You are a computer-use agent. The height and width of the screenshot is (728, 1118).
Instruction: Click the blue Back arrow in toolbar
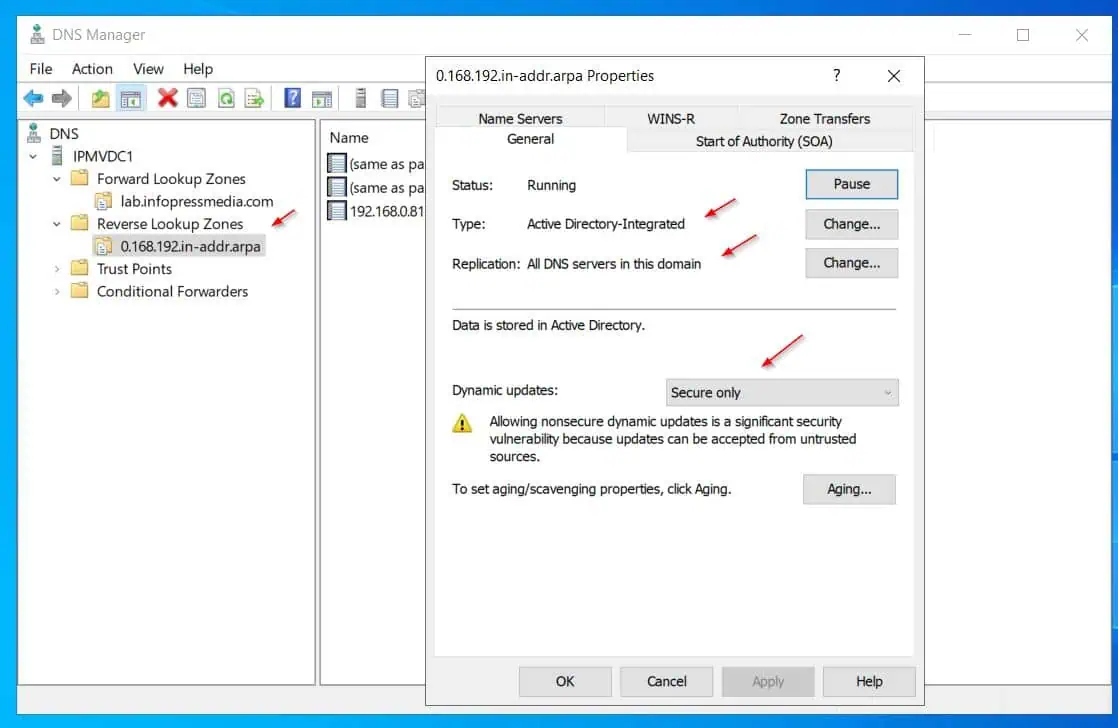click(x=34, y=98)
